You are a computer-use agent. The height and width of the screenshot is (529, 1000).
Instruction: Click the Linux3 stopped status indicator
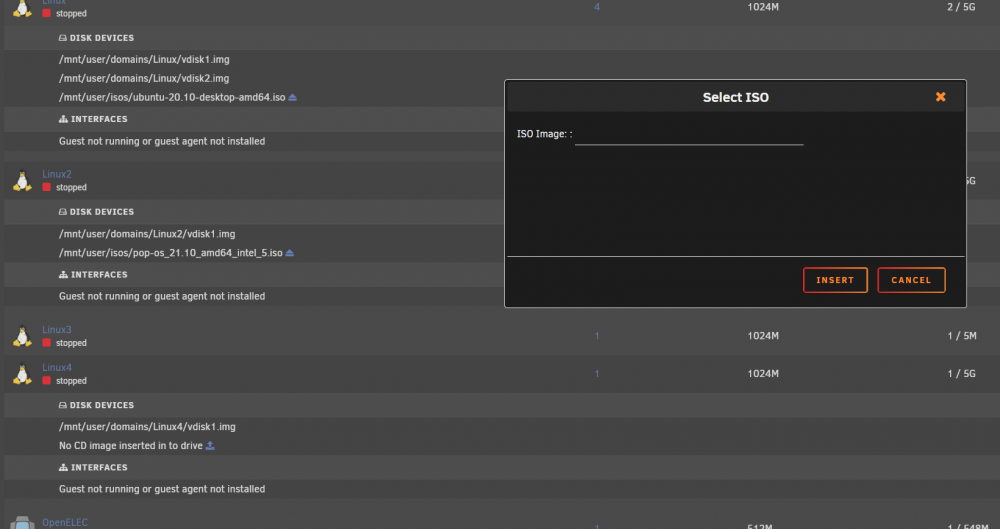click(x=47, y=343)
